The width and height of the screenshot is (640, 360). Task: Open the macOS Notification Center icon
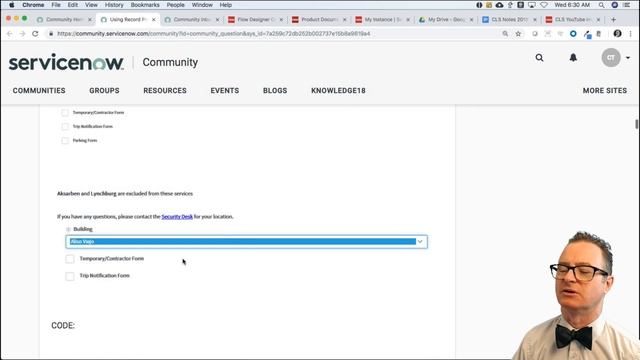click(x=627, y=5)
